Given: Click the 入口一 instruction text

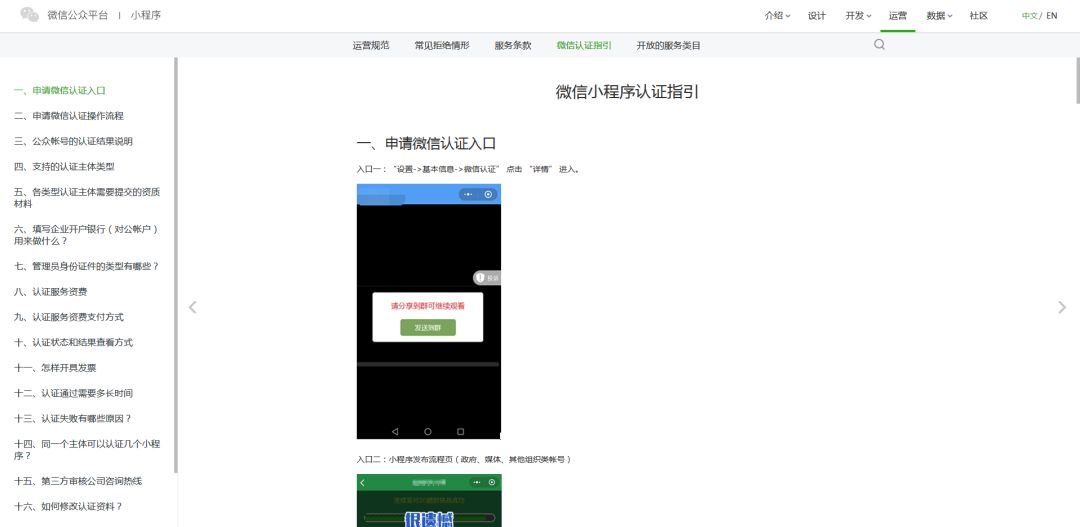Looking at the screenshot, I should click(468, 169).
